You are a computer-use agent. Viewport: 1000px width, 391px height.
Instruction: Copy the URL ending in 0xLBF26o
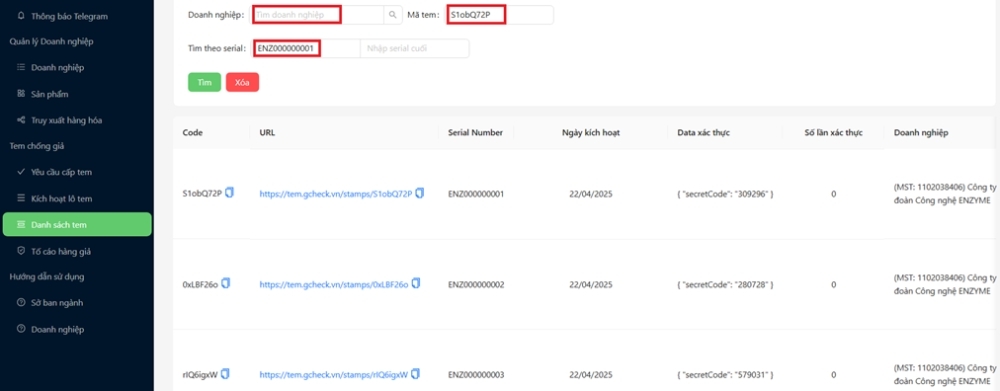pos(416,283)
